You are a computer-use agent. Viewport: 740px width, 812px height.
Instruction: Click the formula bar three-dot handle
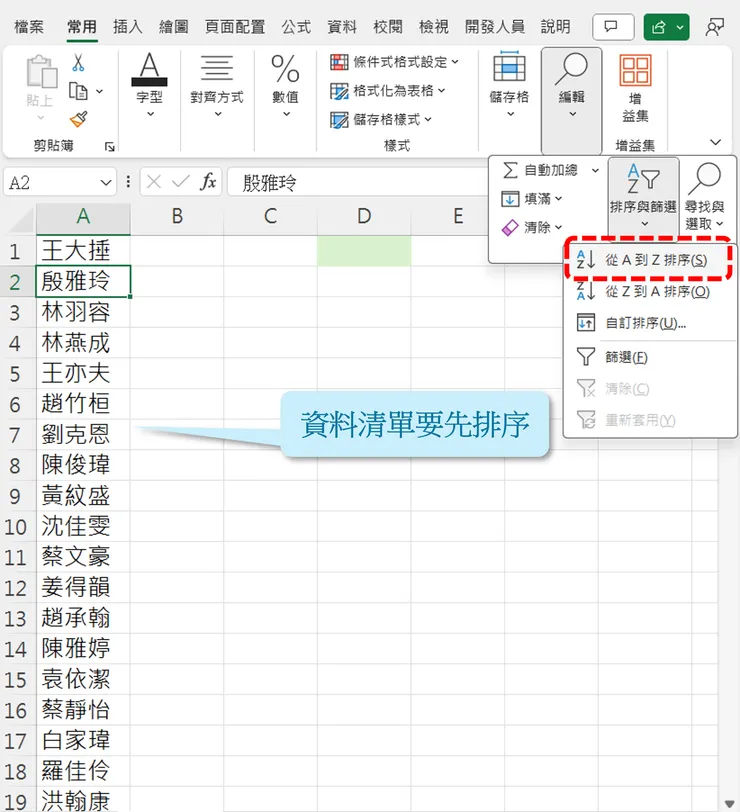tap(128, 182)
